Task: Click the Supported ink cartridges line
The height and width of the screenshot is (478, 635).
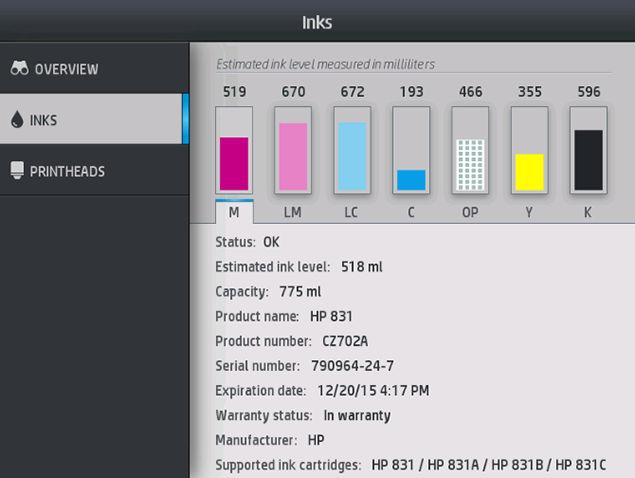Action: (x=411, y=465)
